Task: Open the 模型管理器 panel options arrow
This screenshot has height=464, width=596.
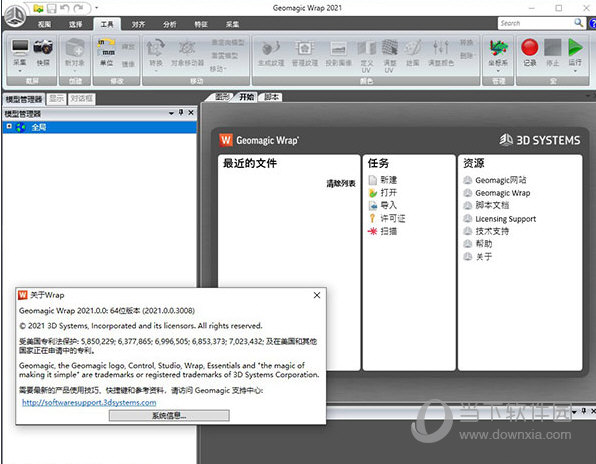Action: (x=171, y=113)
